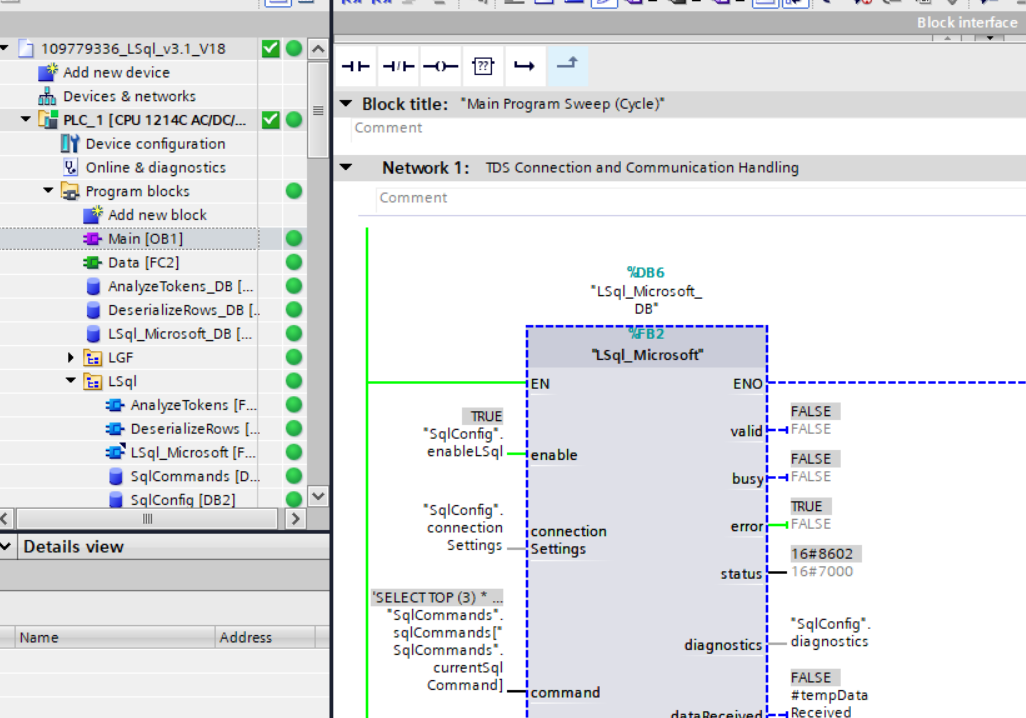1026x718 pixels.
Task: Click Add new block
Action: (x=157, y=215)
